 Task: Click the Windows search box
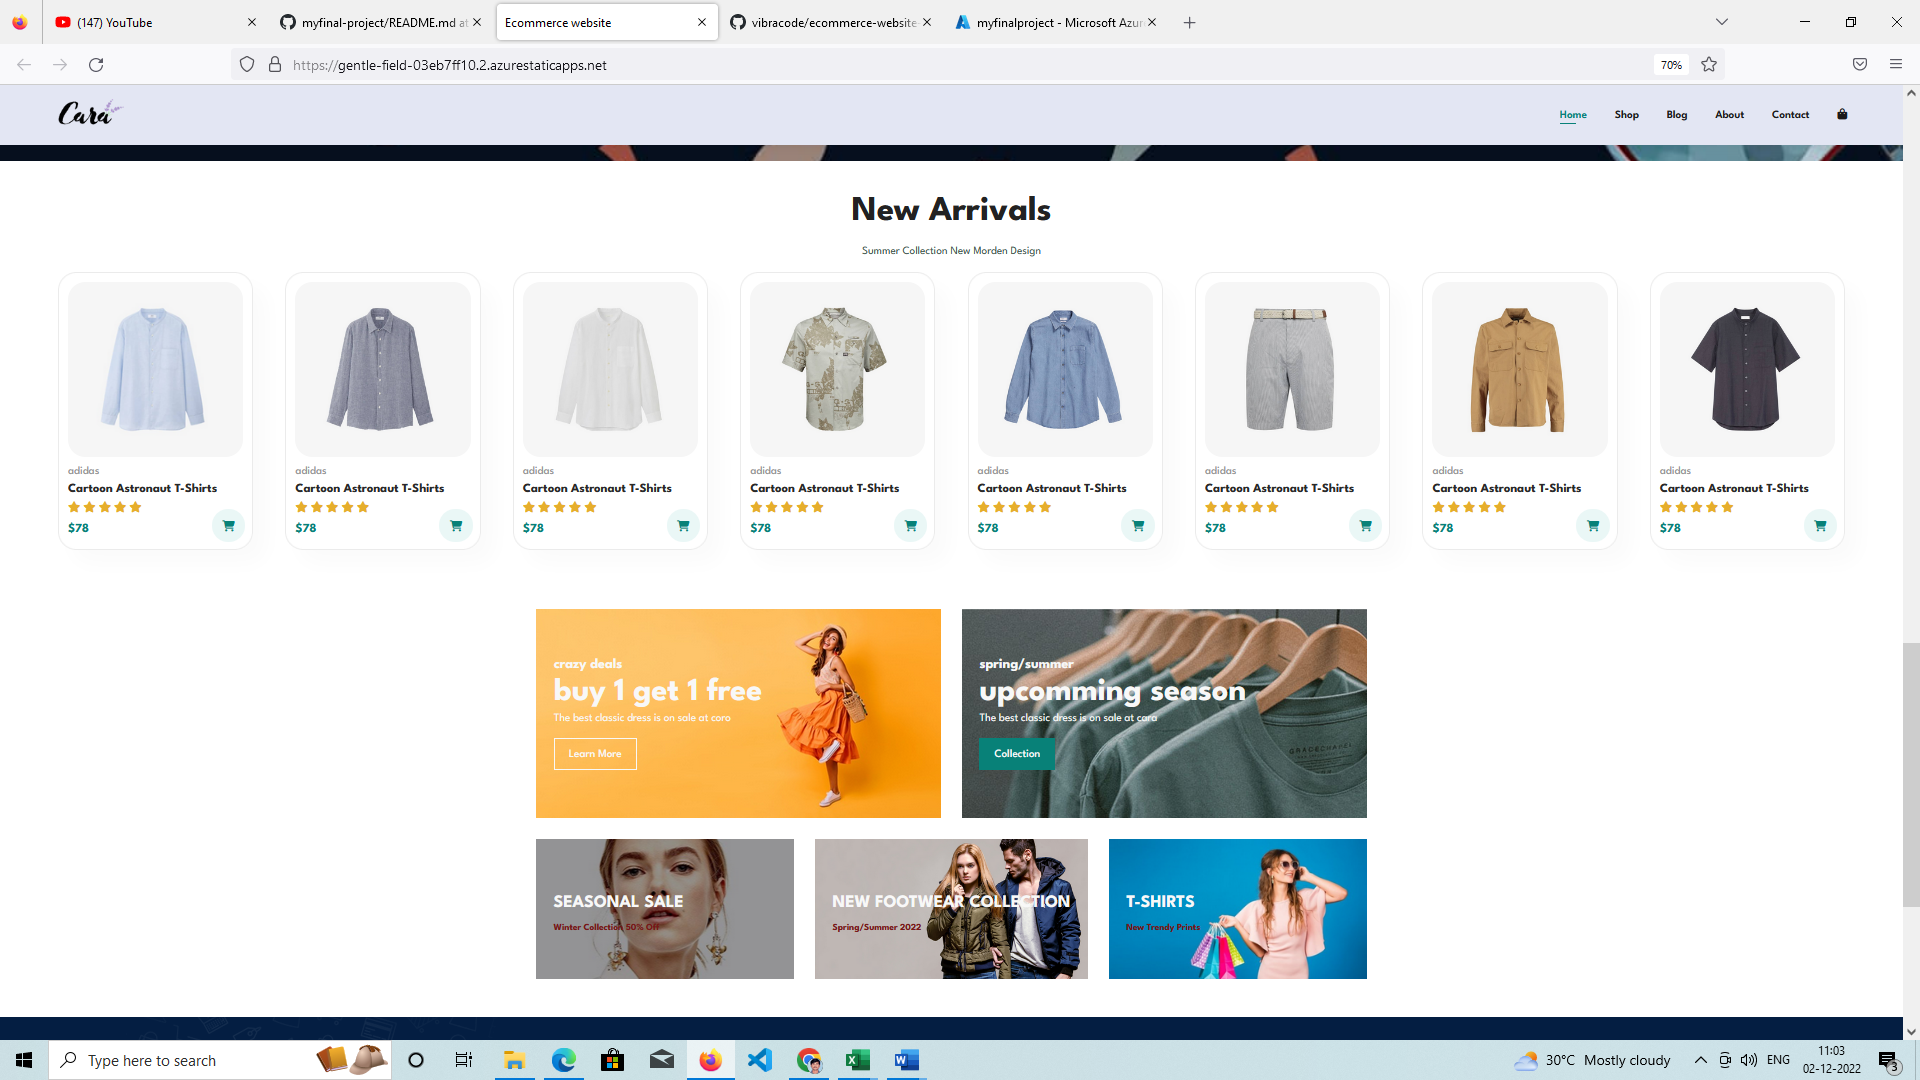220,1060
